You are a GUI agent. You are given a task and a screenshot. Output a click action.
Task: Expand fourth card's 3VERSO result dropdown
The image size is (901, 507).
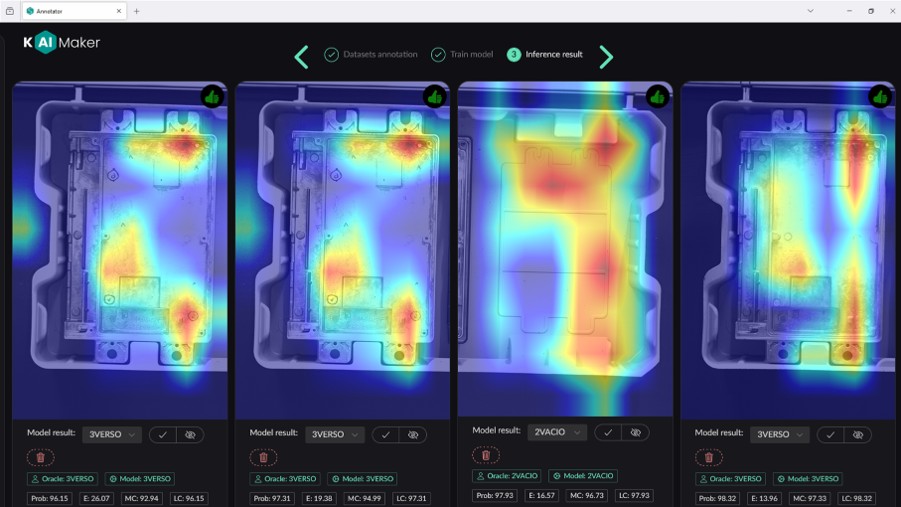tap(780, 435)
